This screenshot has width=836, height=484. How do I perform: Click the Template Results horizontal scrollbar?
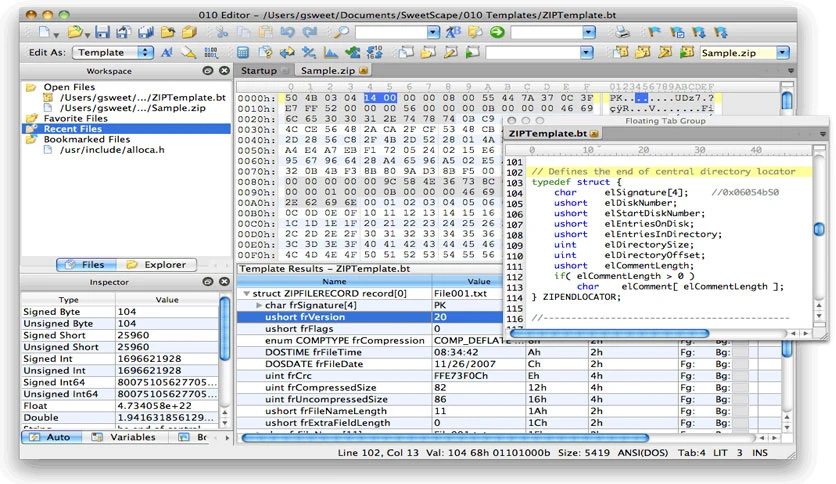445,438
